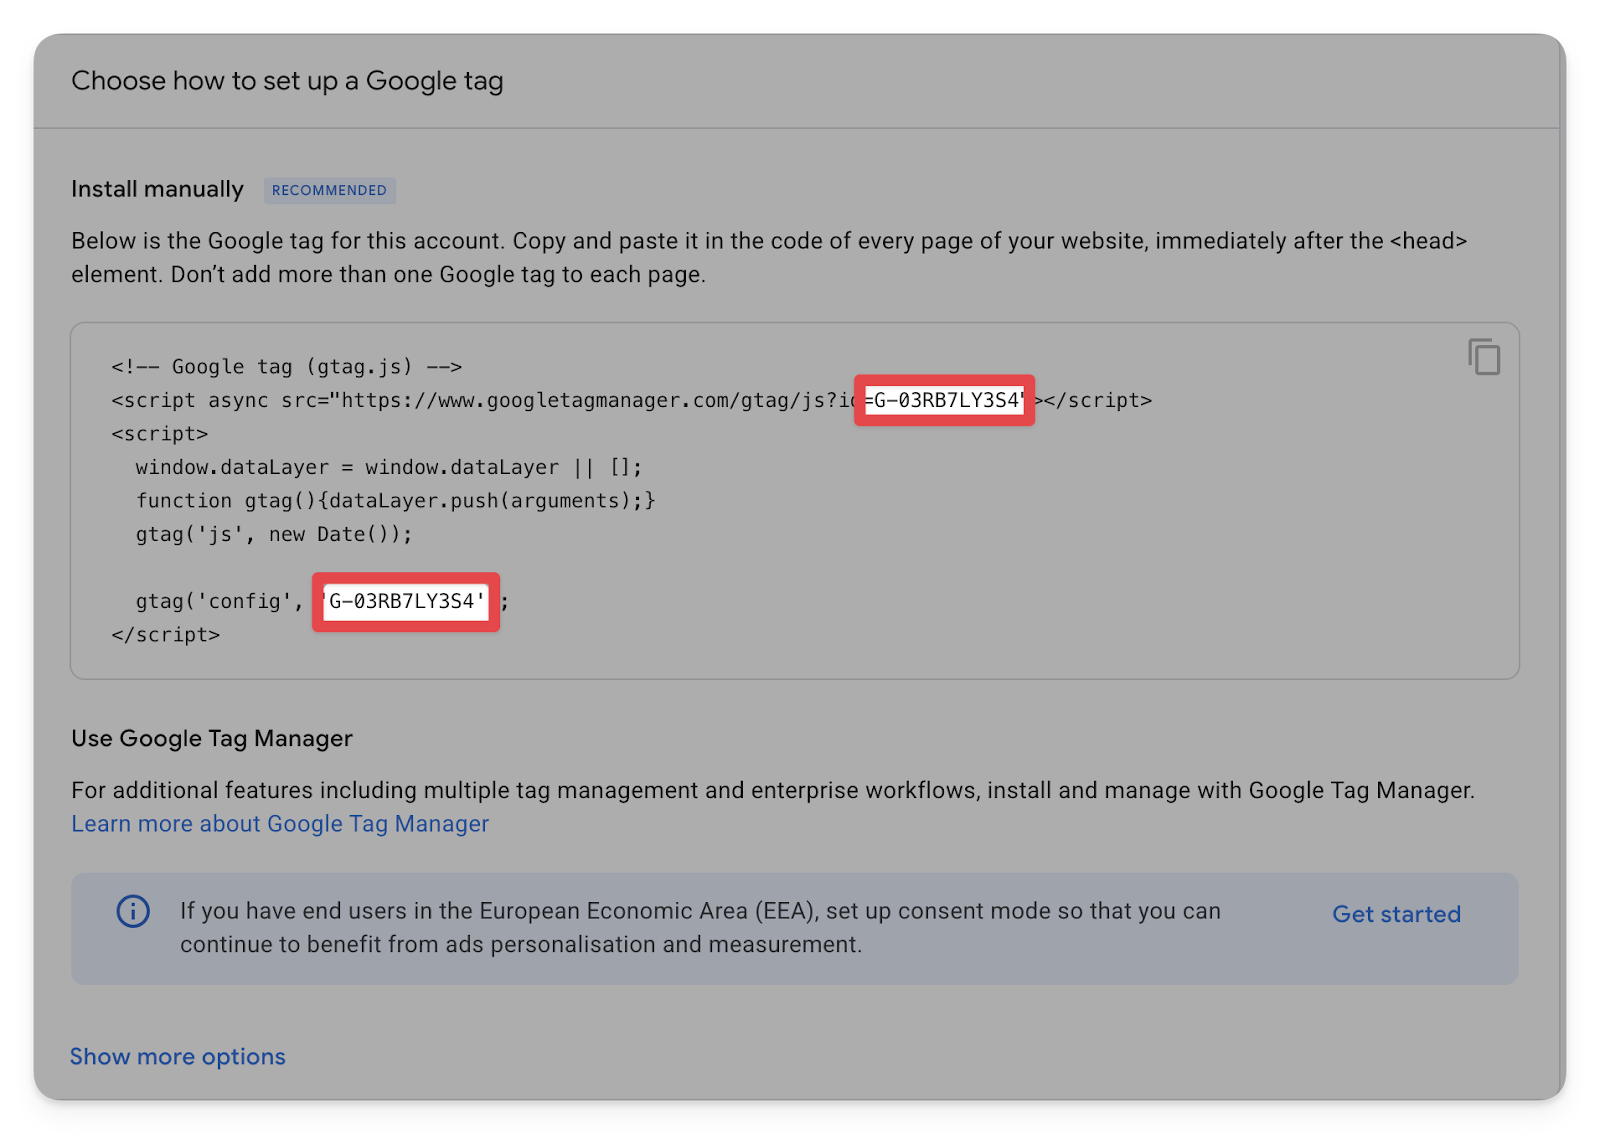Open the Get started consent mode link
Viewport: 1600px width, 1134px height.
click(1396, 914)
